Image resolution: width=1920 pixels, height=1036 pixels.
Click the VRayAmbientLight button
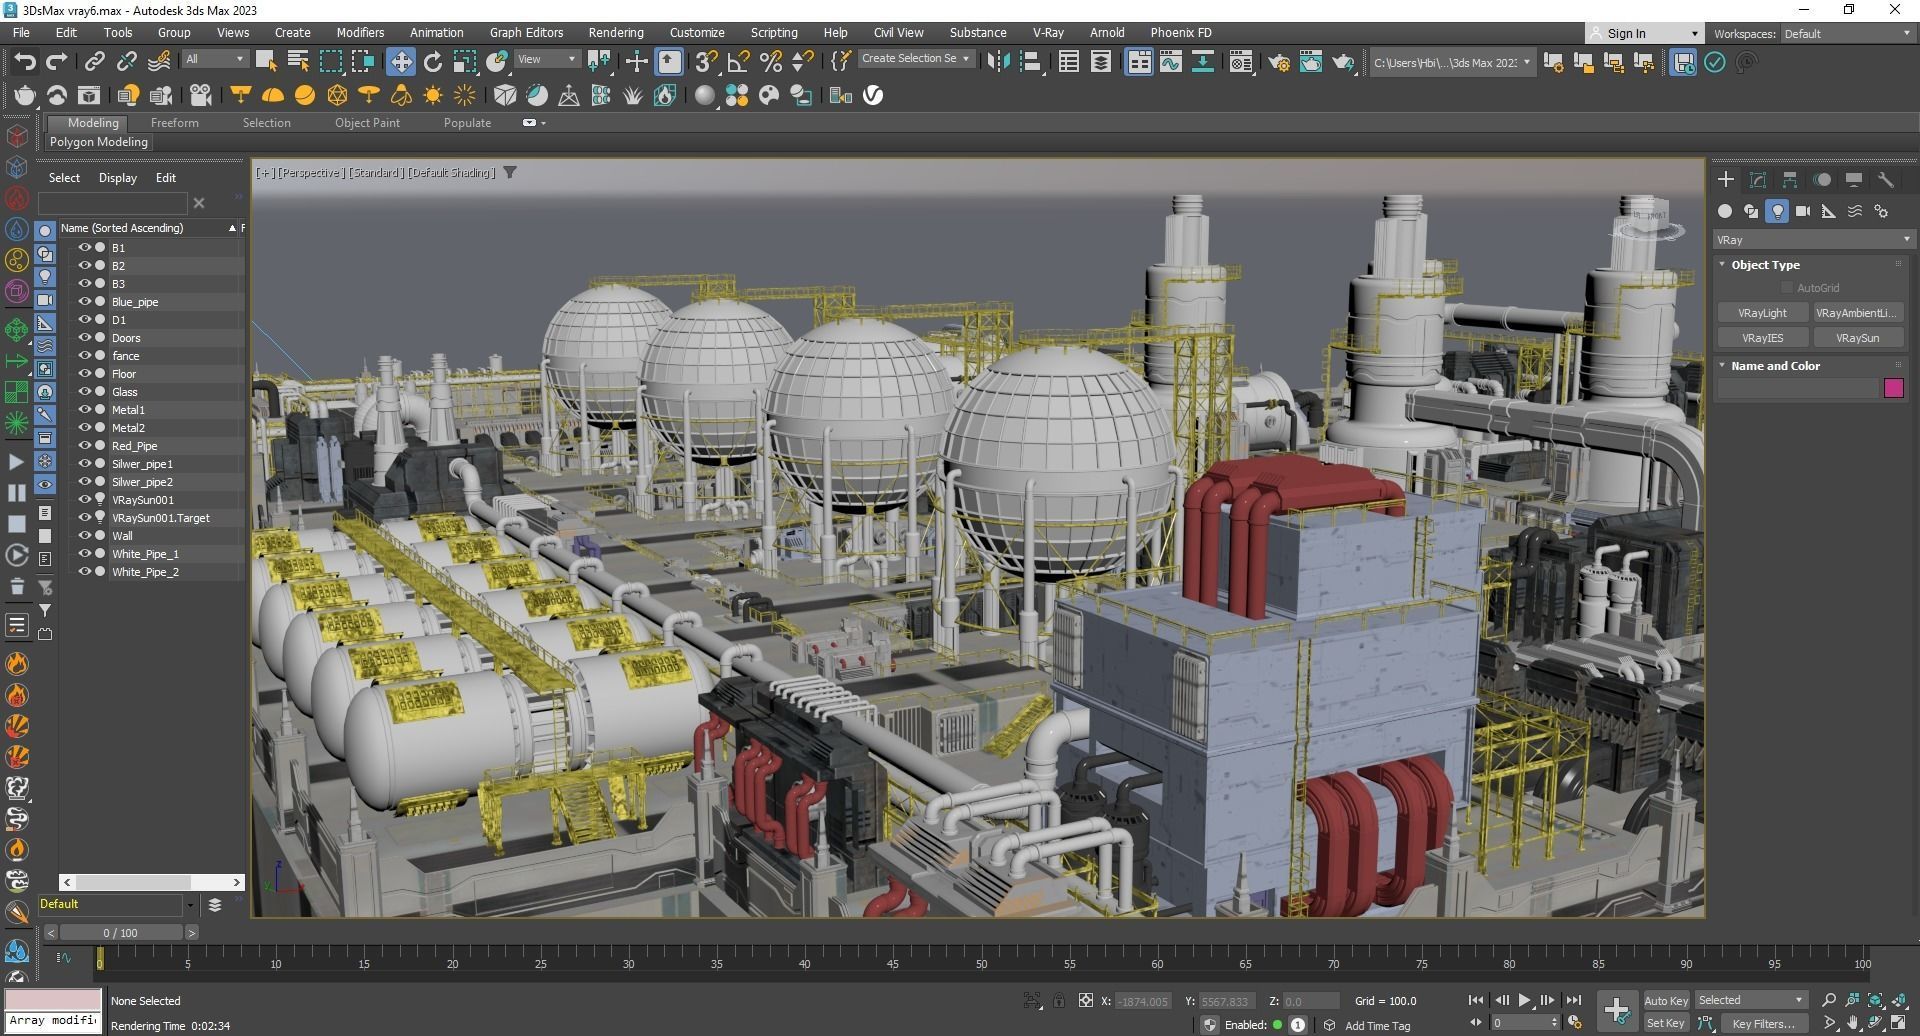(1857, 313)
